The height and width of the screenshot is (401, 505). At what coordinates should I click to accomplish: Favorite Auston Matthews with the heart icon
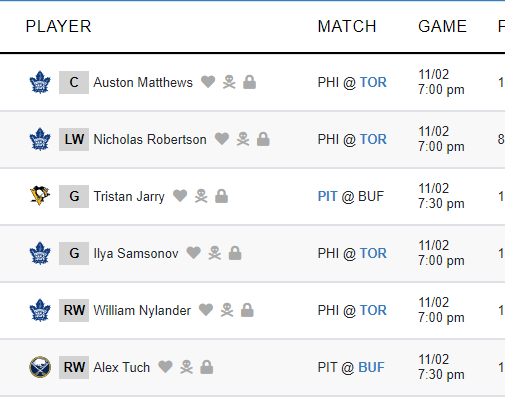(208, 82)
